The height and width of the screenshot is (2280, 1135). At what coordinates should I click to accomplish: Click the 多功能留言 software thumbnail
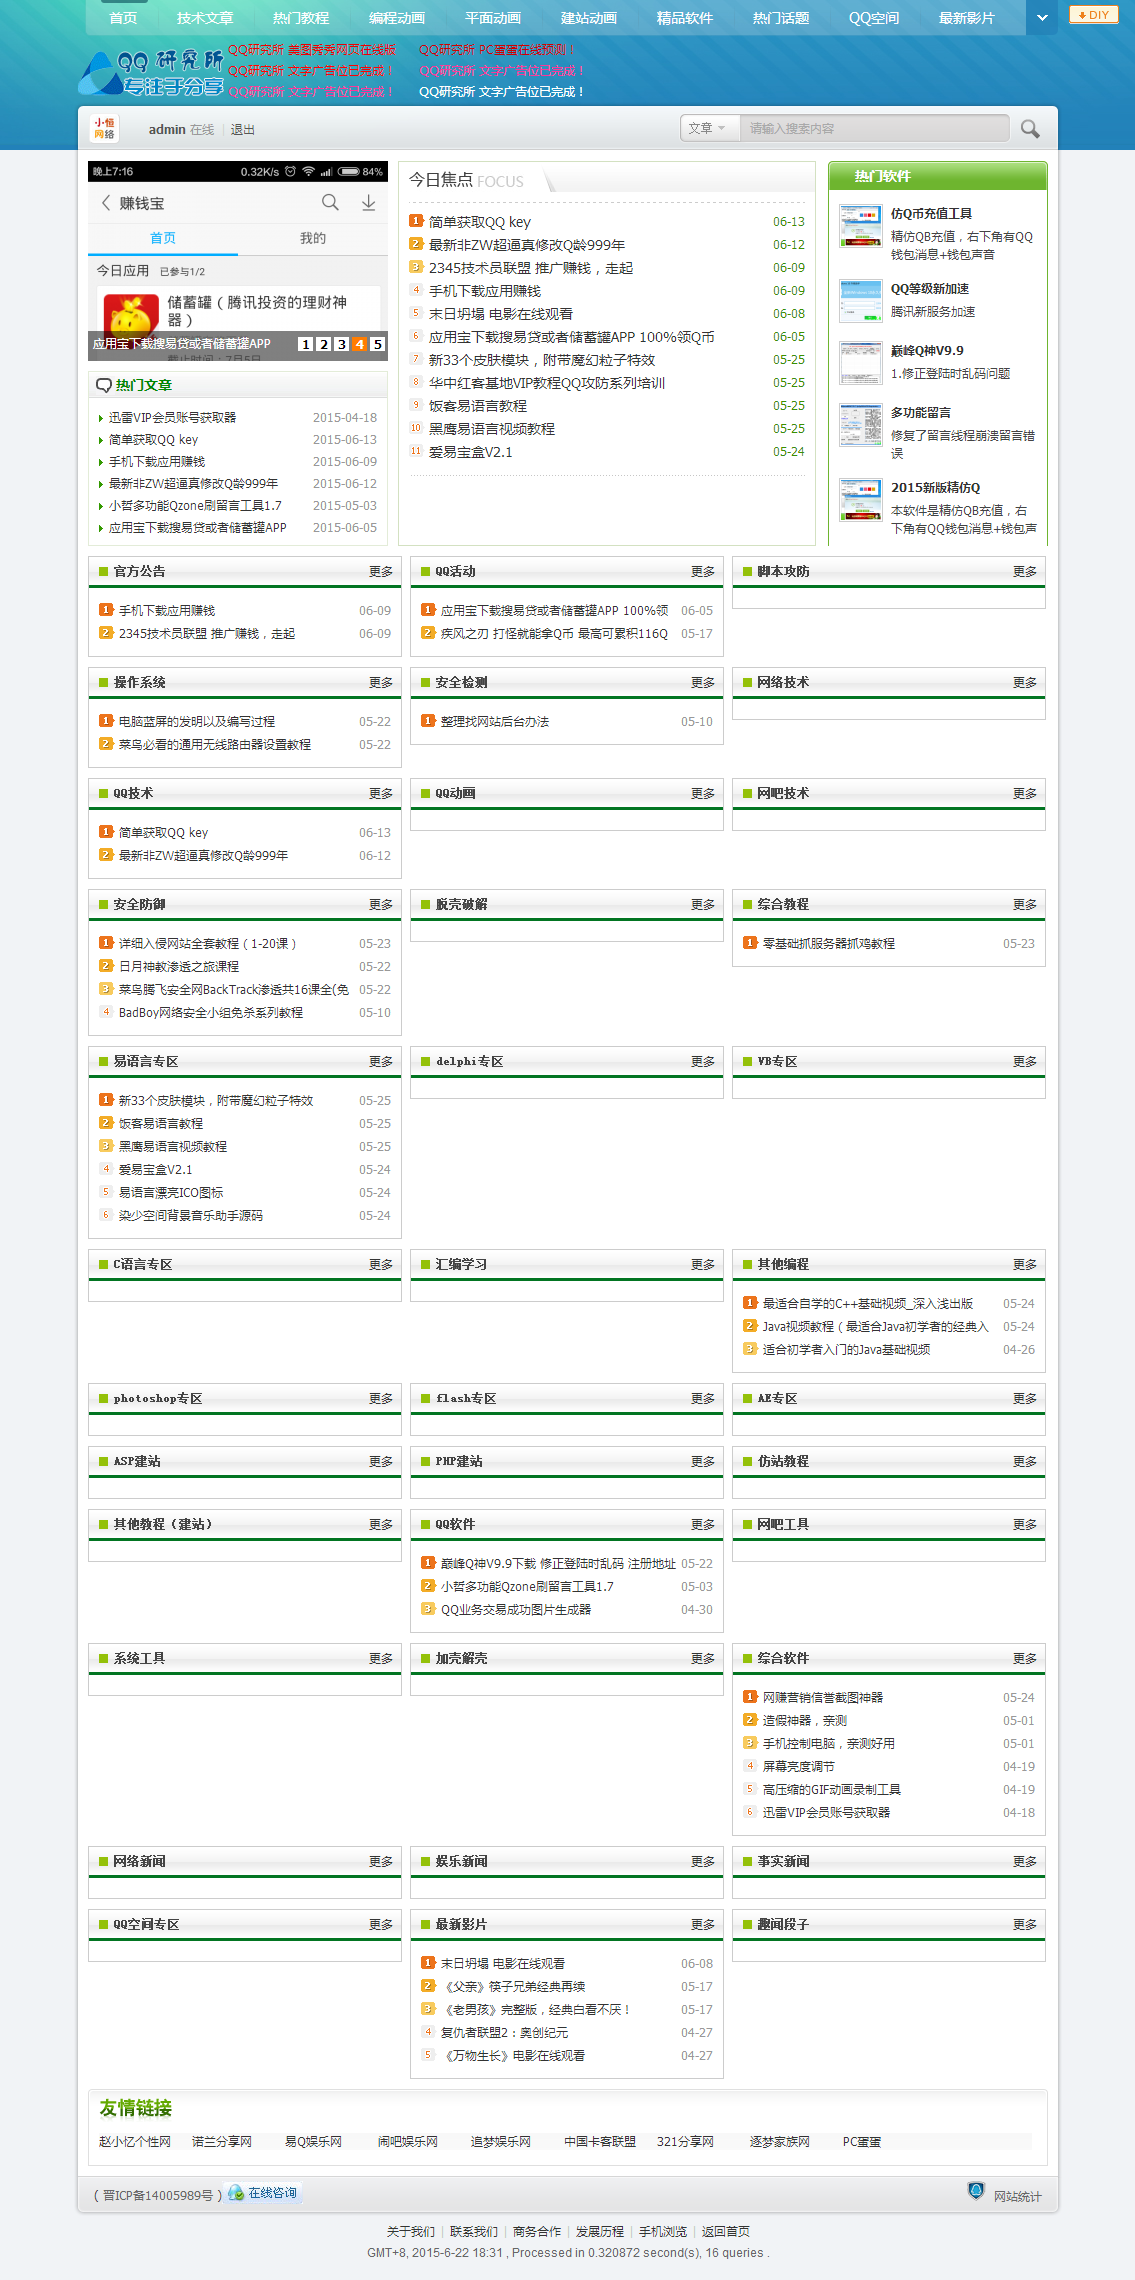[860, 425]
